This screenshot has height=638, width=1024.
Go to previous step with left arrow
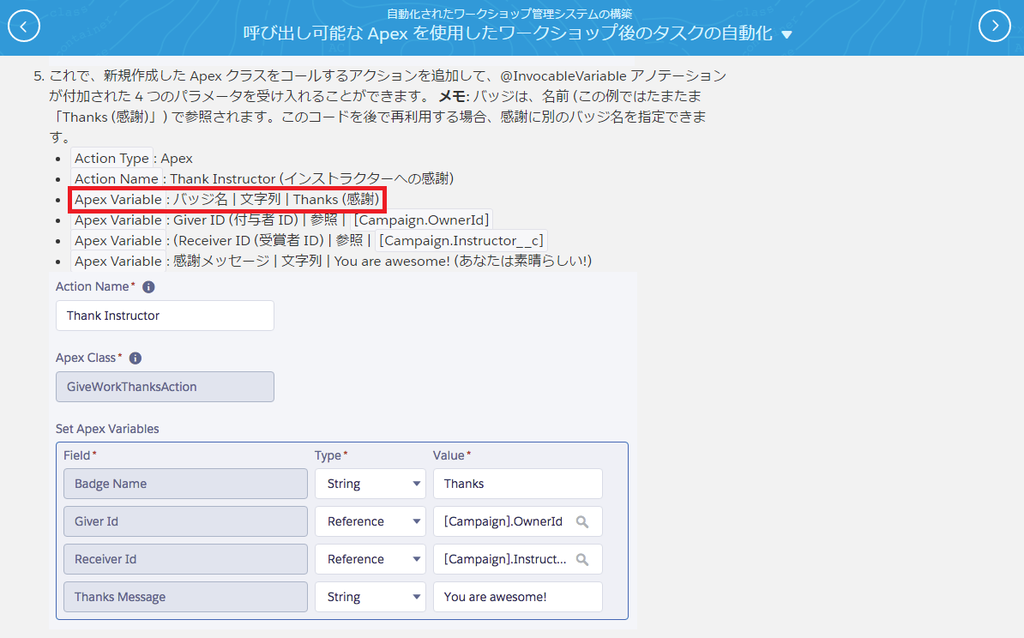tap(24, 26)
